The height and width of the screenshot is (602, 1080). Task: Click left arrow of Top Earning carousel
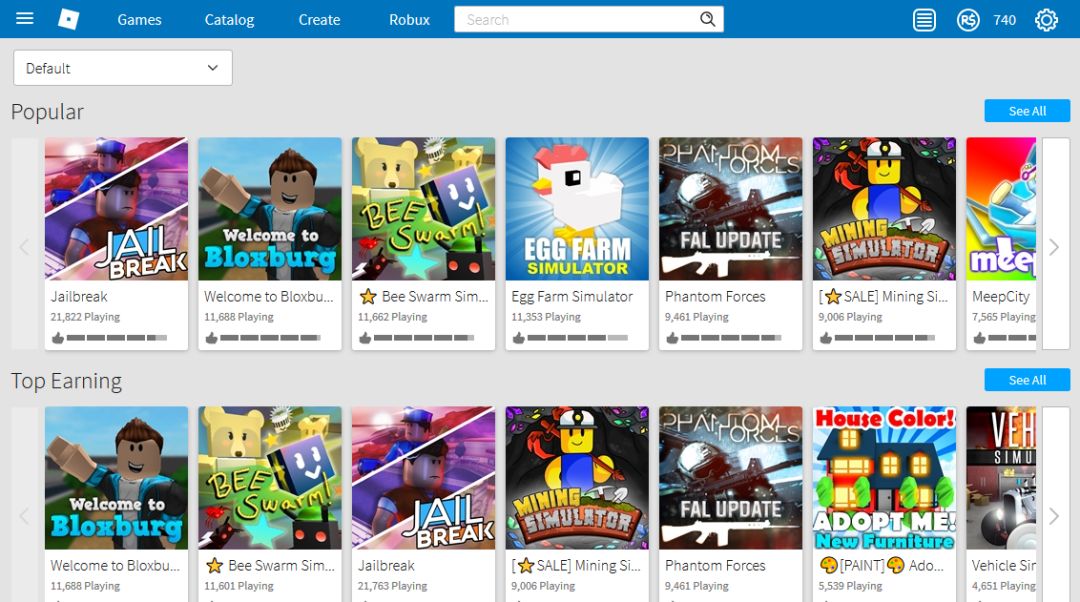24,515
